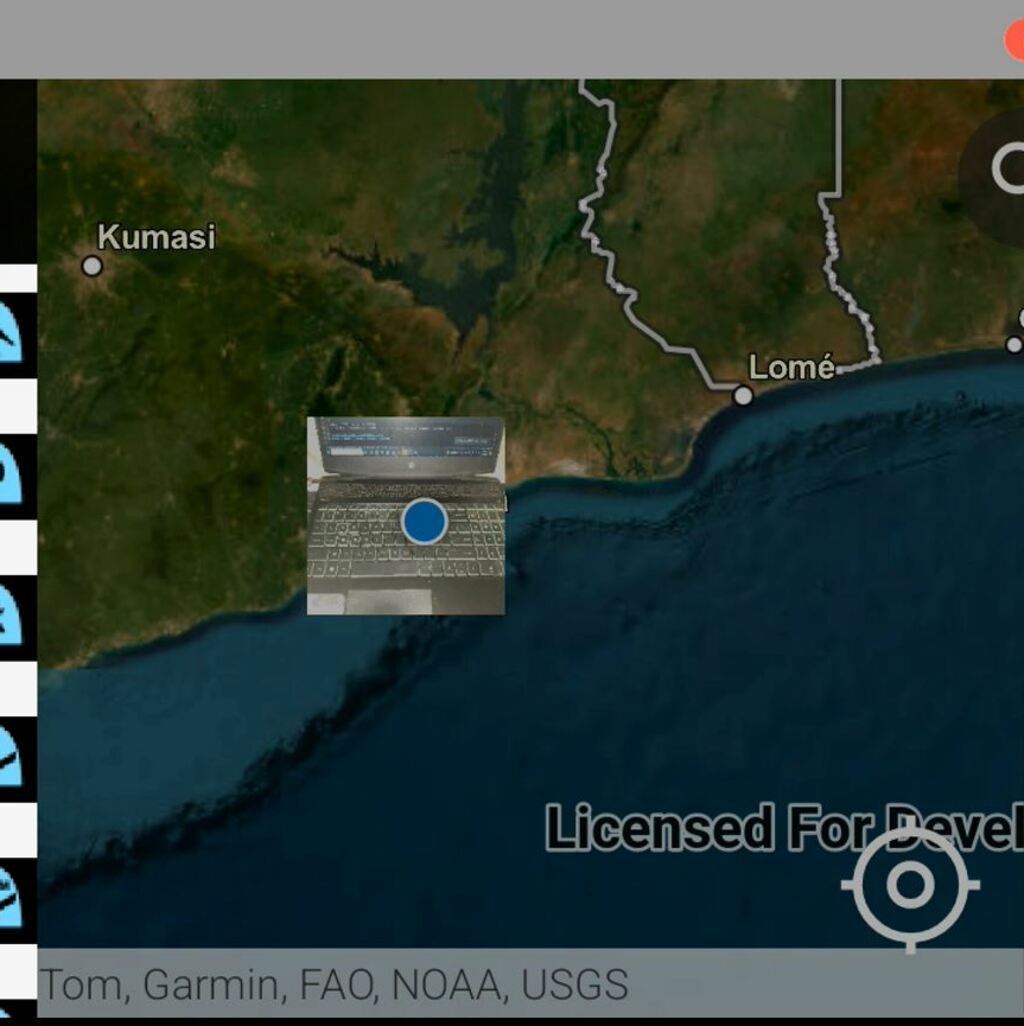Click Togo territory between the white border lines
The width and height of the screenshot is (1024, 1026).
pyautogui.click(x=720, y=220)
